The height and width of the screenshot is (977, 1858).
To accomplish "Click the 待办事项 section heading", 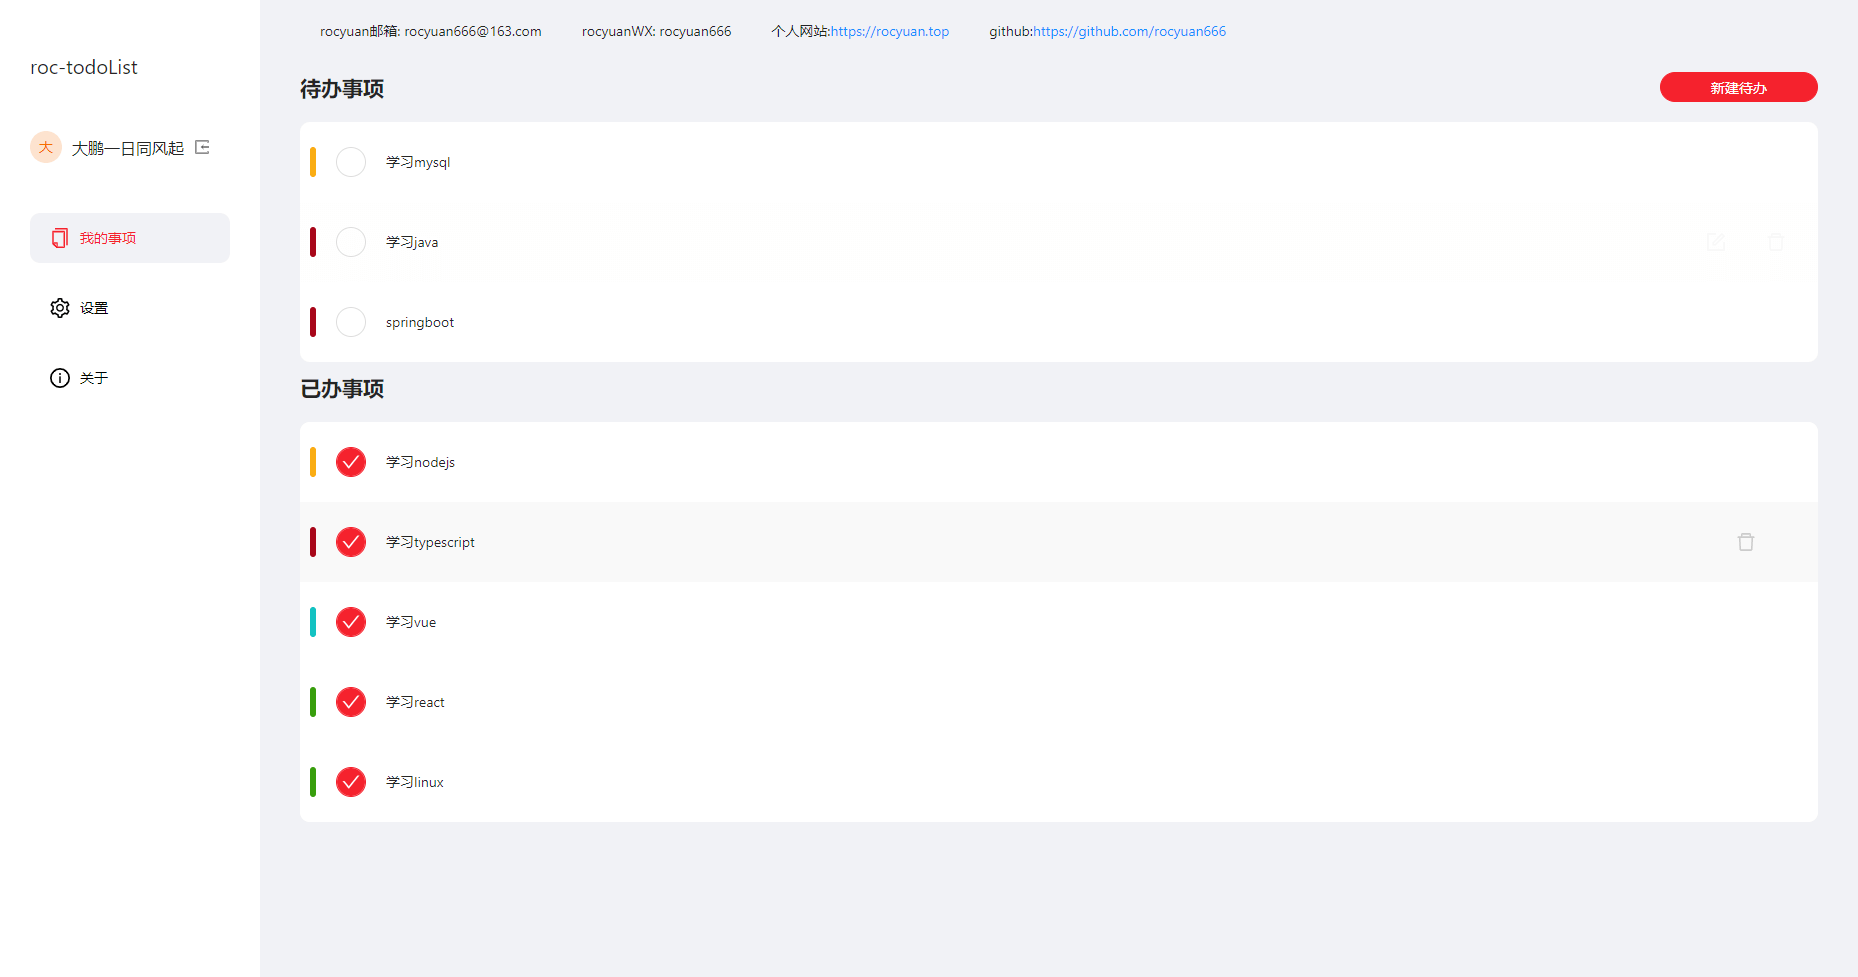I will 342,89.
